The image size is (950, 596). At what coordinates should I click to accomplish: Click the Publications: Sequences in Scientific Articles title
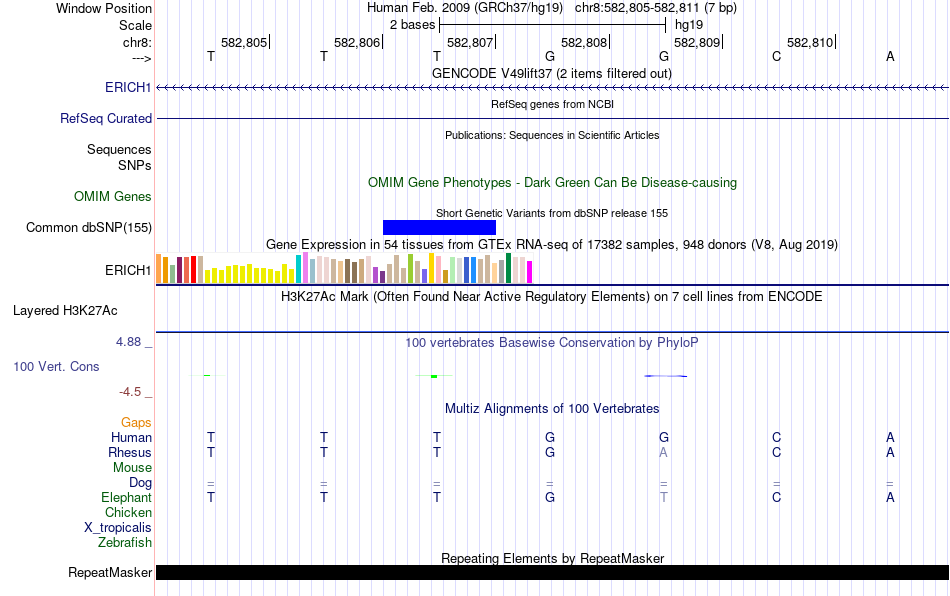point(552,135)
